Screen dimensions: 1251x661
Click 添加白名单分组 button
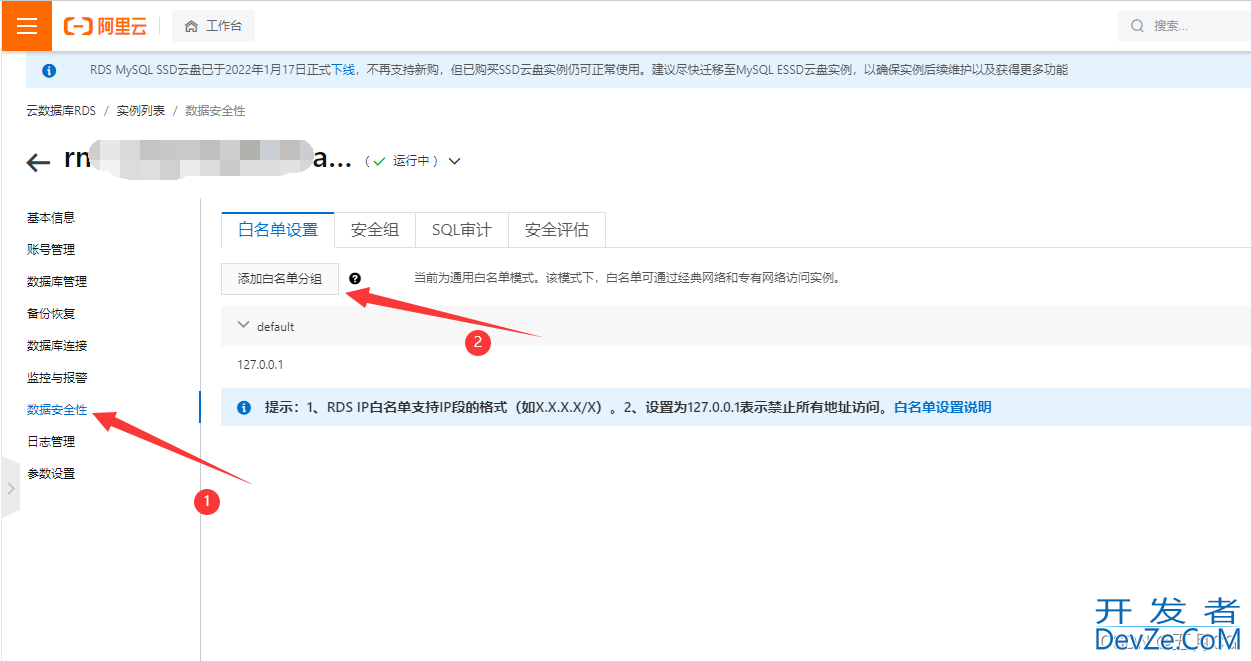pyautogui.click(x=280, y=279)
